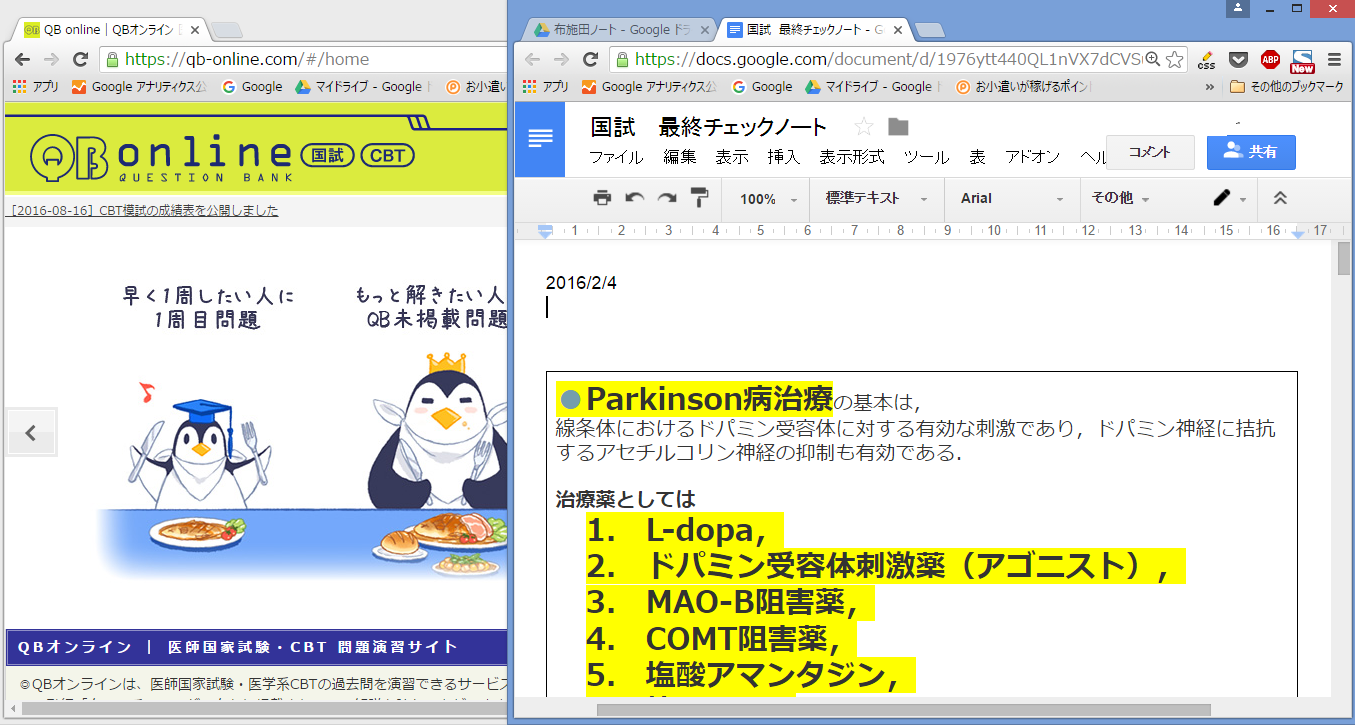Image resolution: width=1355 pixels, height=725 pixels.
Task: Click the print icon in Docs toolbar
Action: [602, 198]
